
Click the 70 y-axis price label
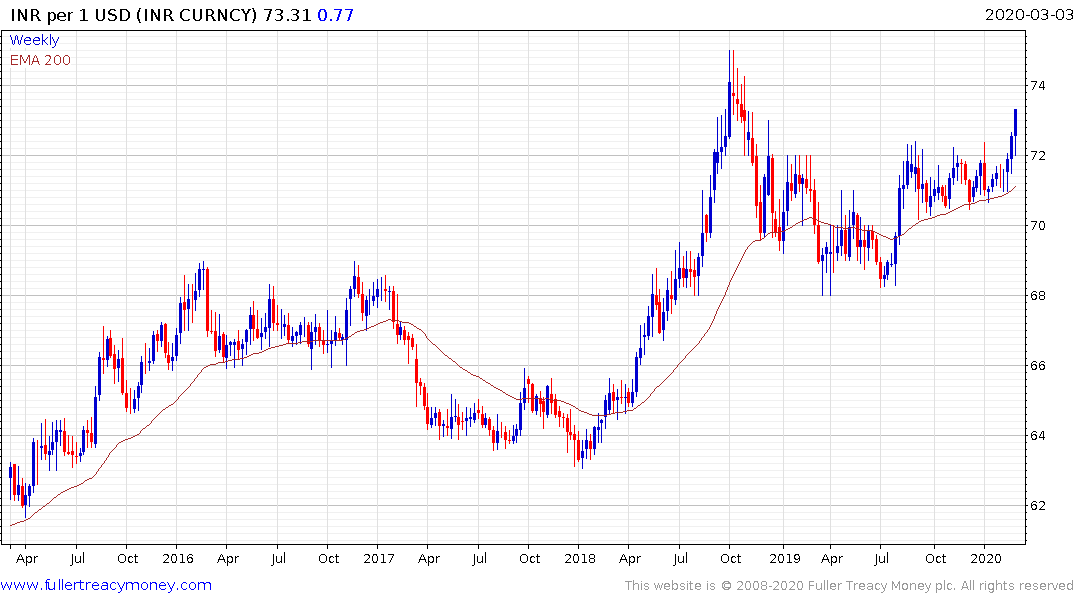1037,226
